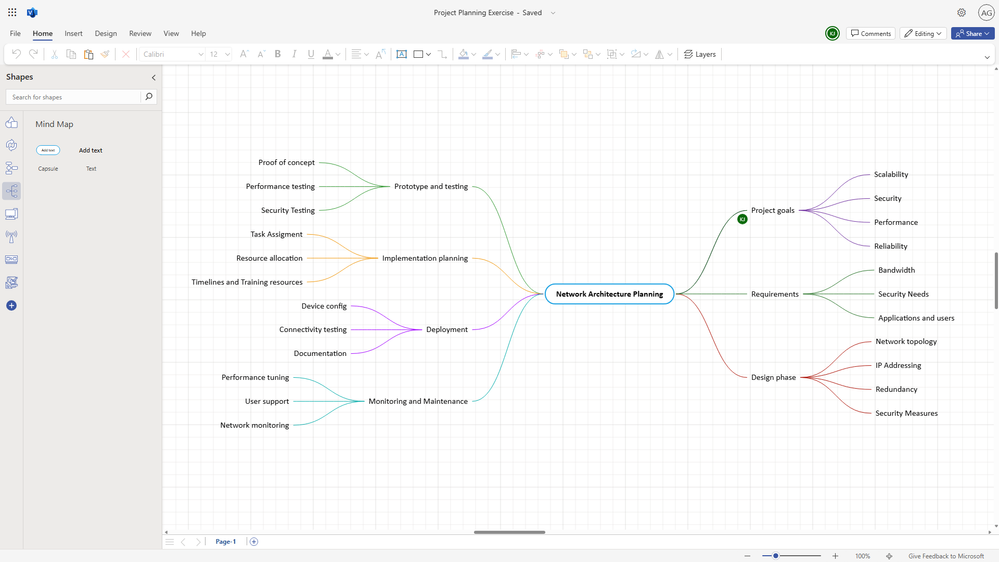Toggle italic text formatting
This screenshot has width=999, height=562.
tap(294, 54)
